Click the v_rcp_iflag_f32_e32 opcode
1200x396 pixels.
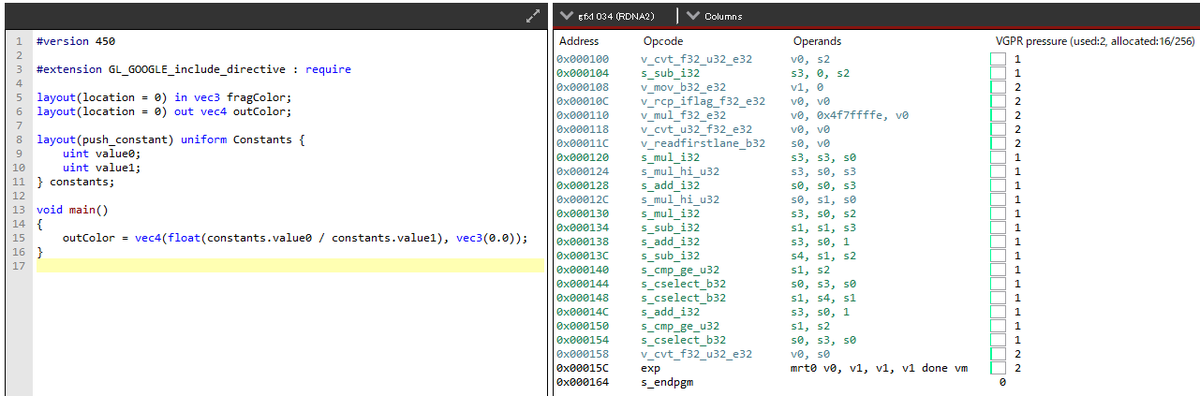[702, 101]
